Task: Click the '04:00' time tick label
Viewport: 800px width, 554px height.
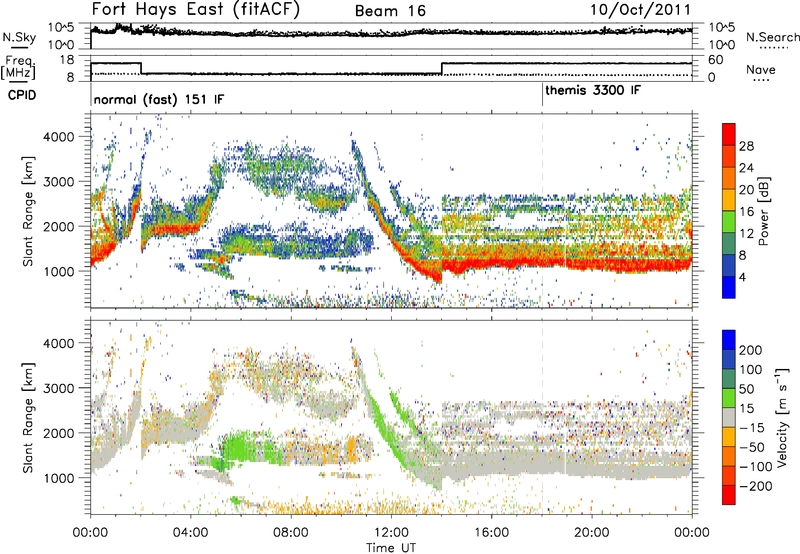Action: [191, 533]
